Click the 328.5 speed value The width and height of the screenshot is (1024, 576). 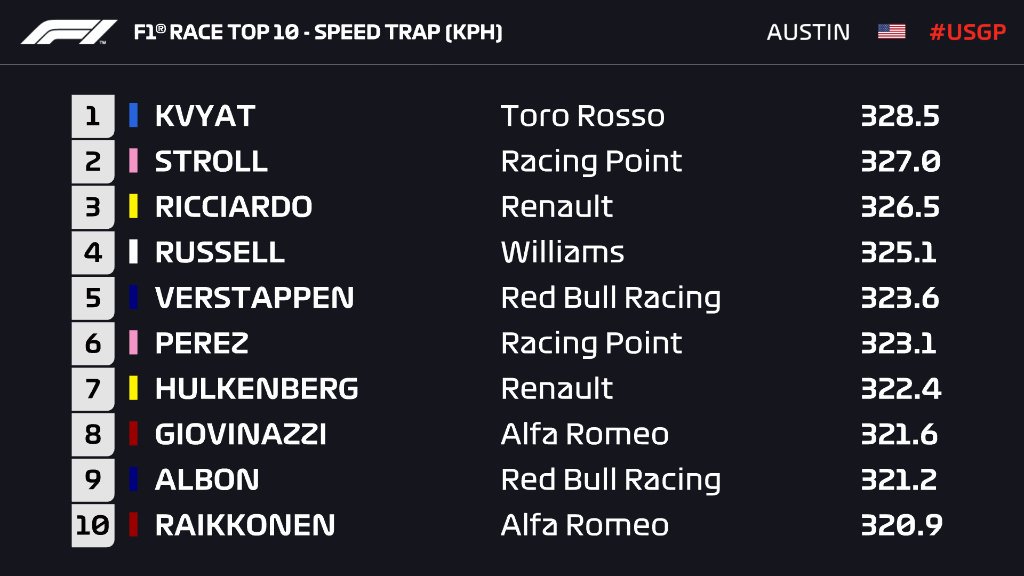pyautogui.click(x=900, y=116)
